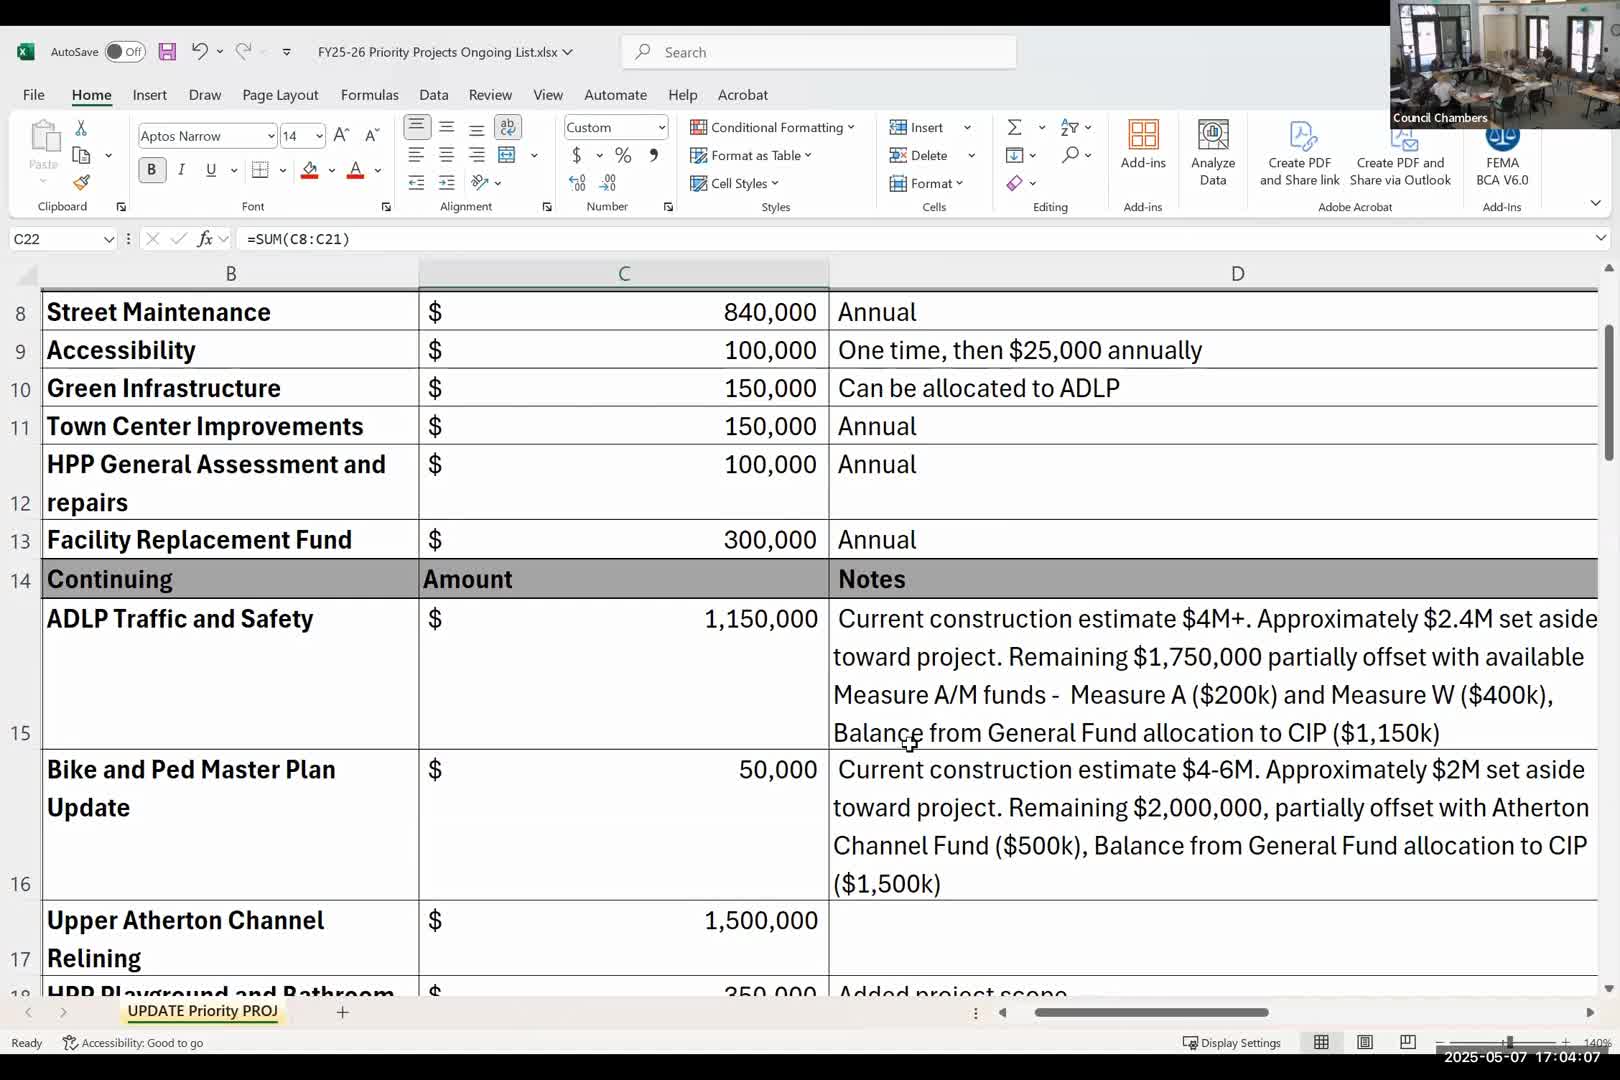Click the Search box in title bar
1620x1080 pixels.
click(x=819, y=52)
